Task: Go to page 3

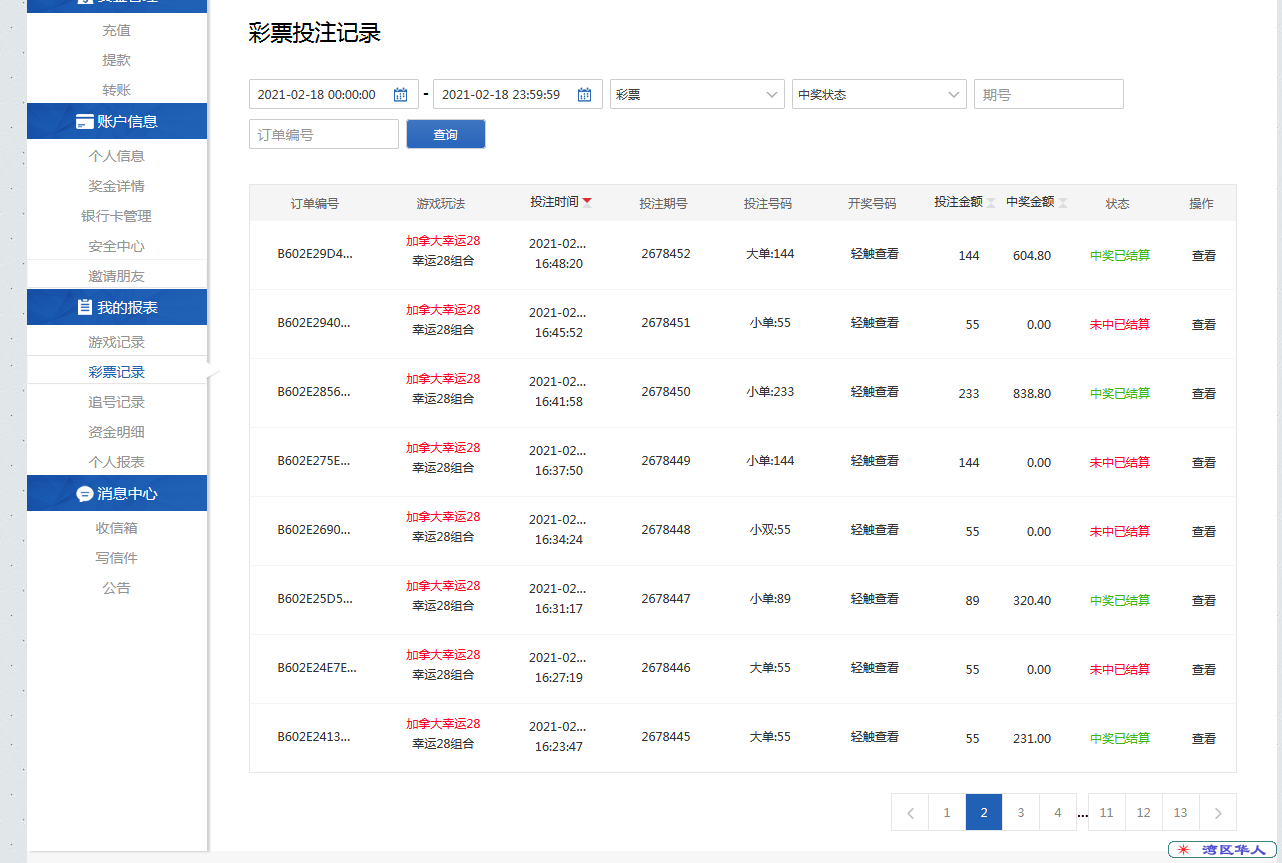Action: click(1021, 812)
